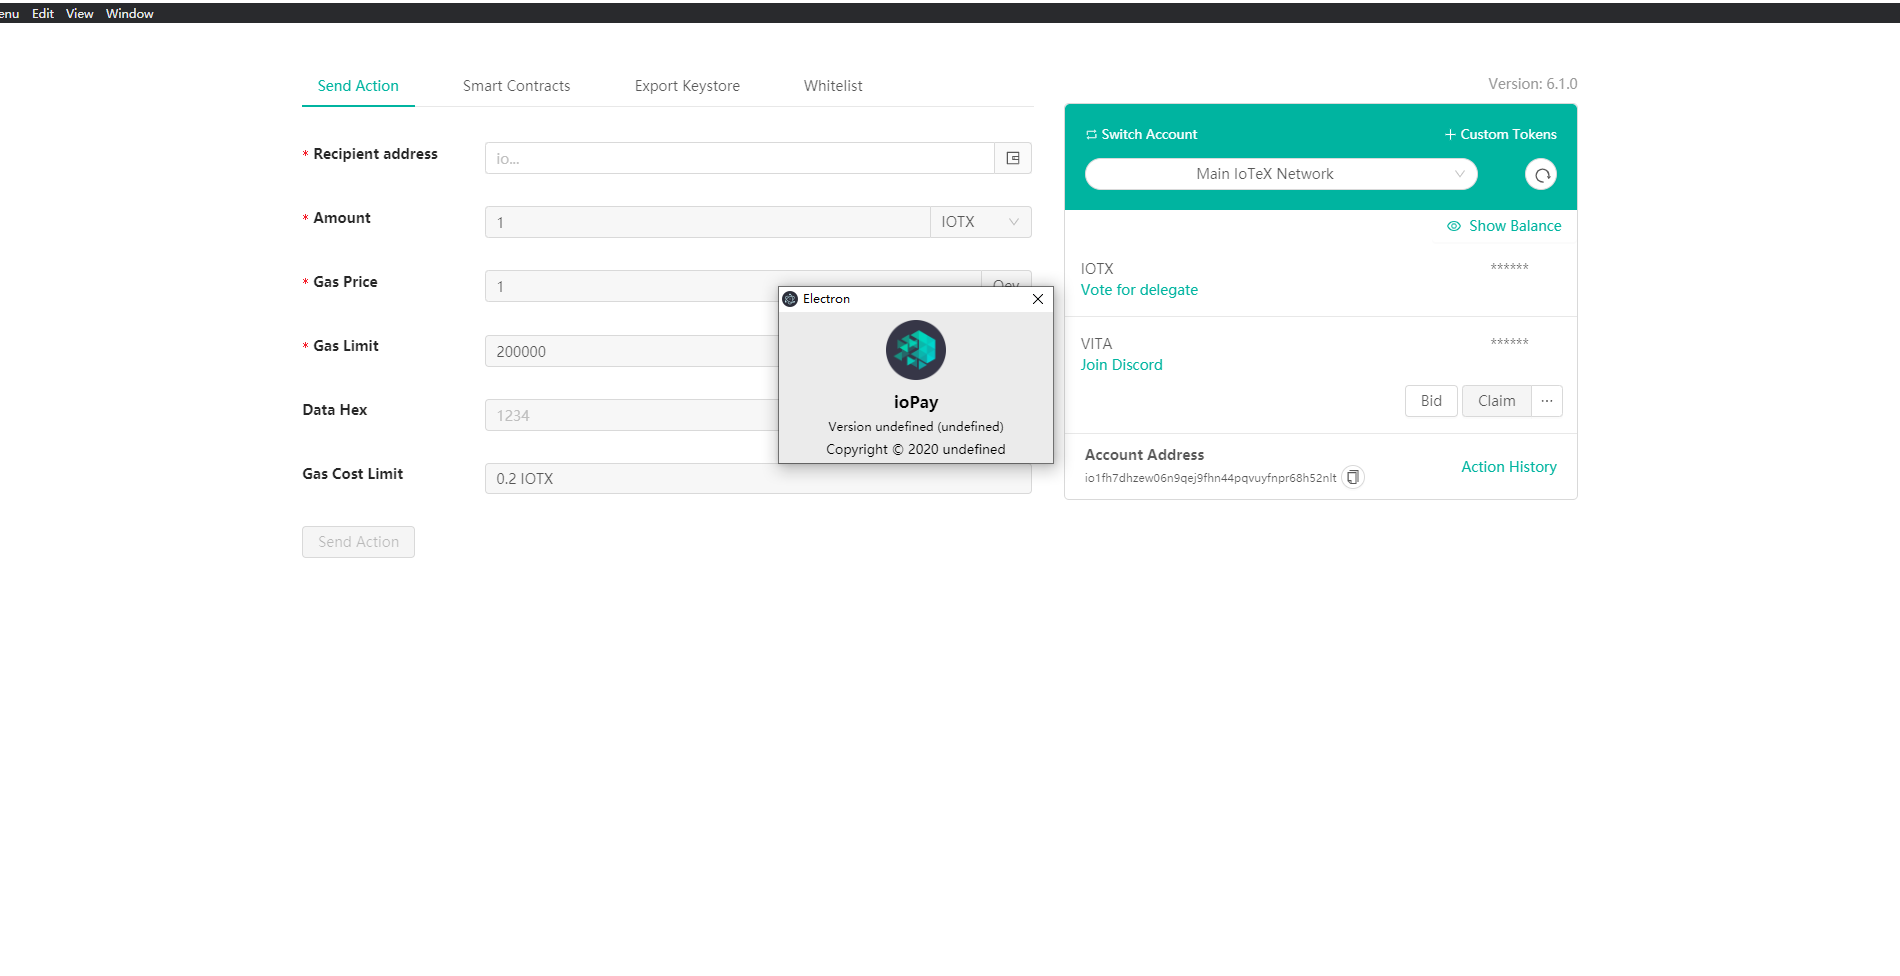Click the Switch Account icon
This screenshot has height=976, width=1900.
tap(1091, 134)
